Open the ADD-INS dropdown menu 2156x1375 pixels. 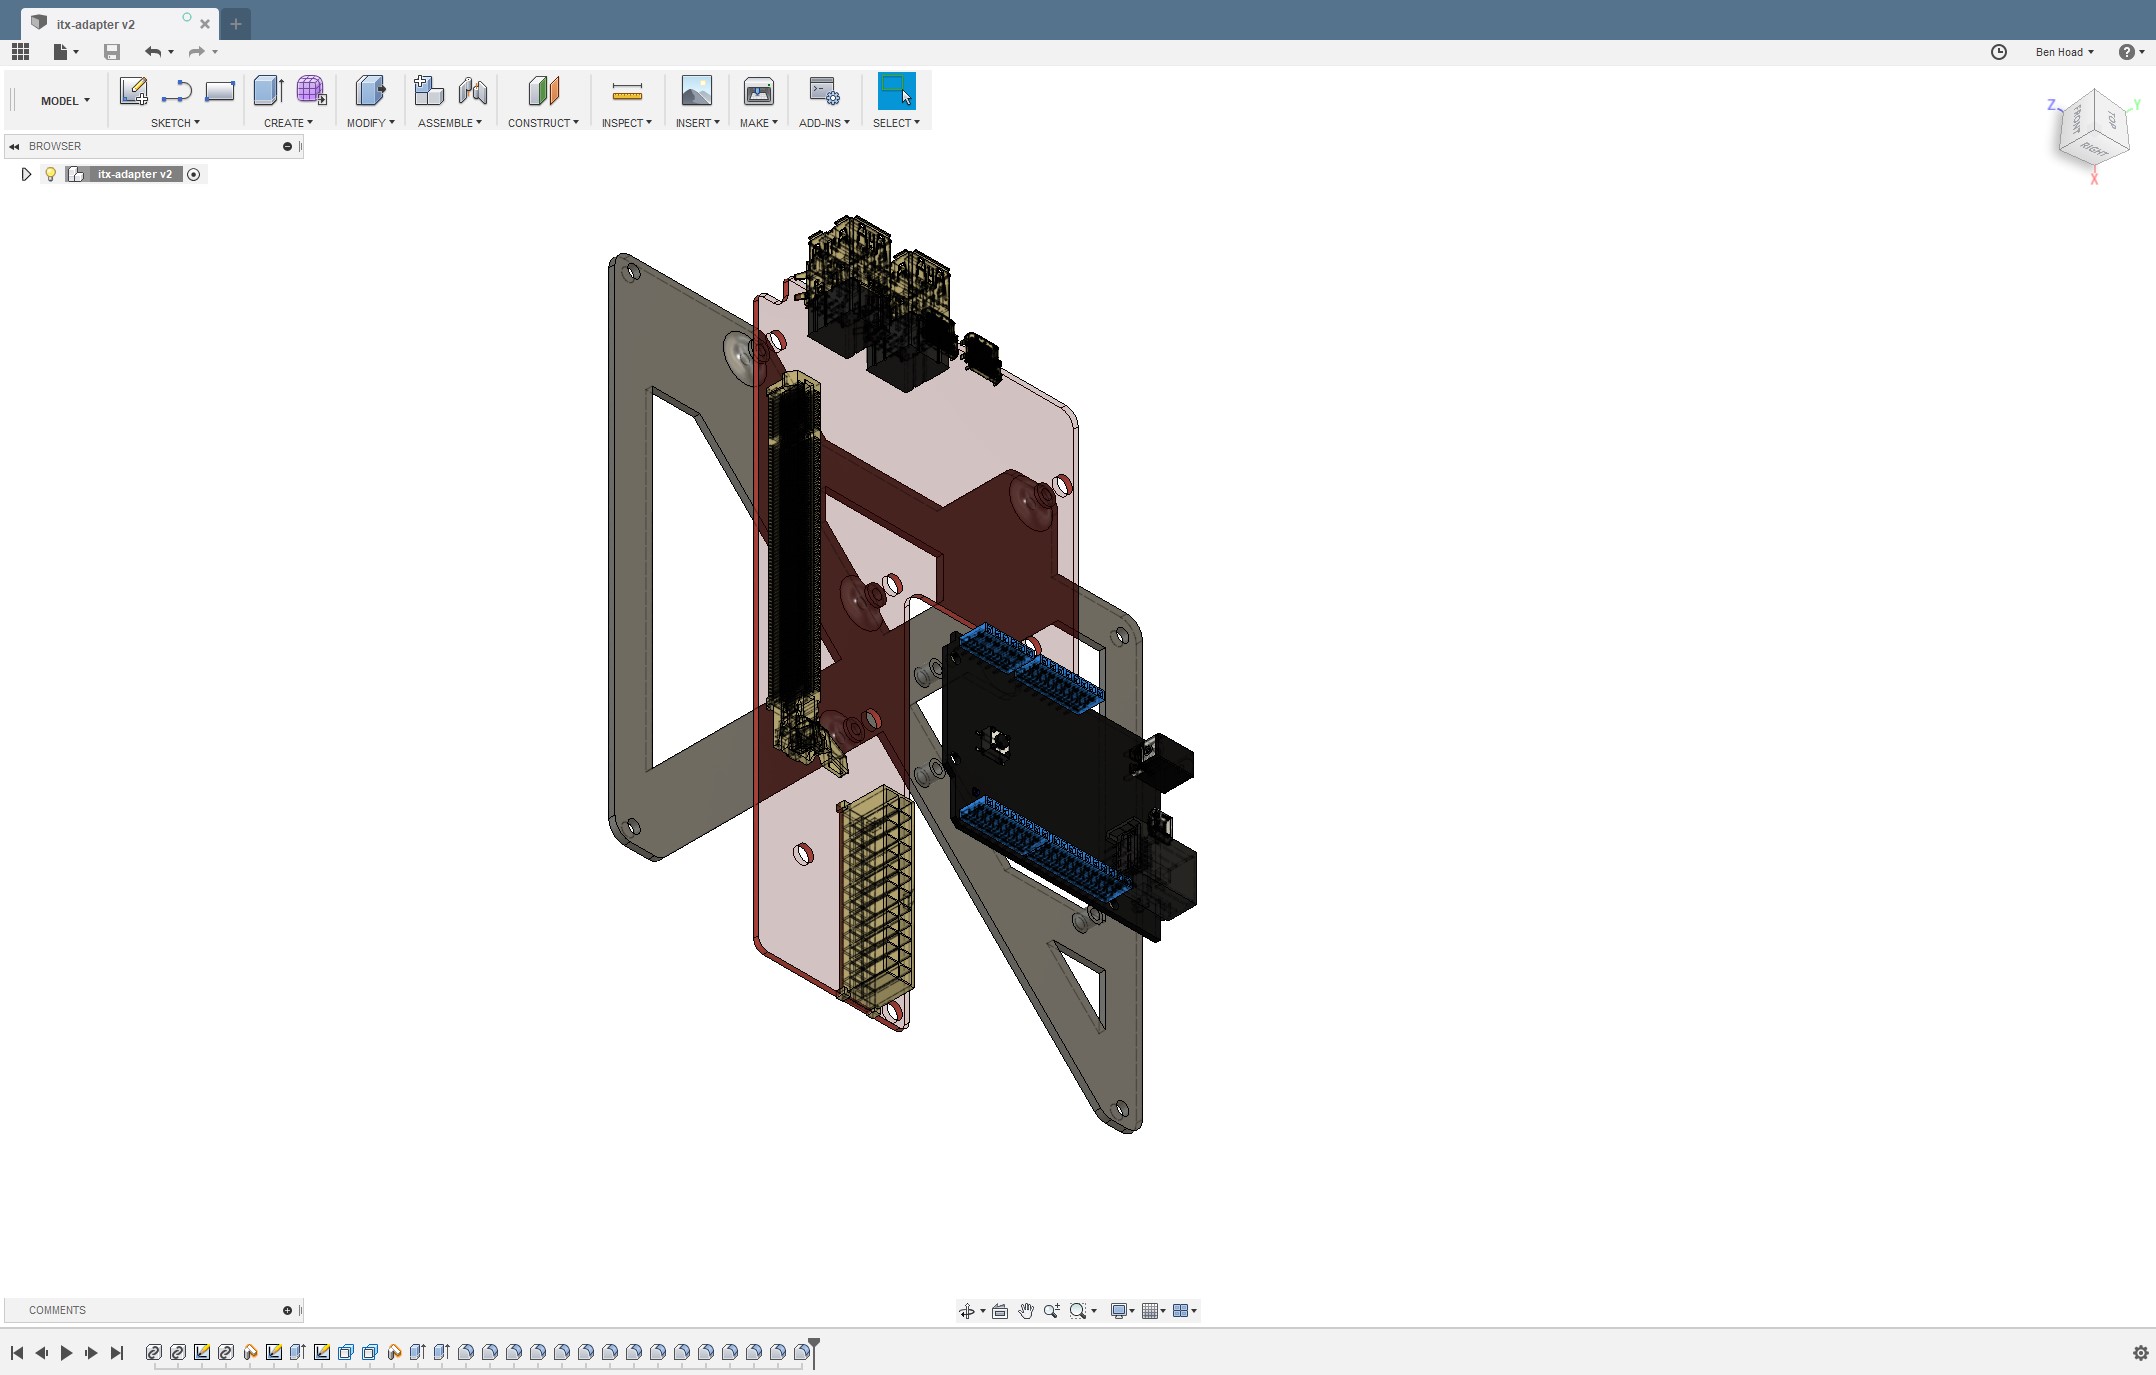[824, 123]
